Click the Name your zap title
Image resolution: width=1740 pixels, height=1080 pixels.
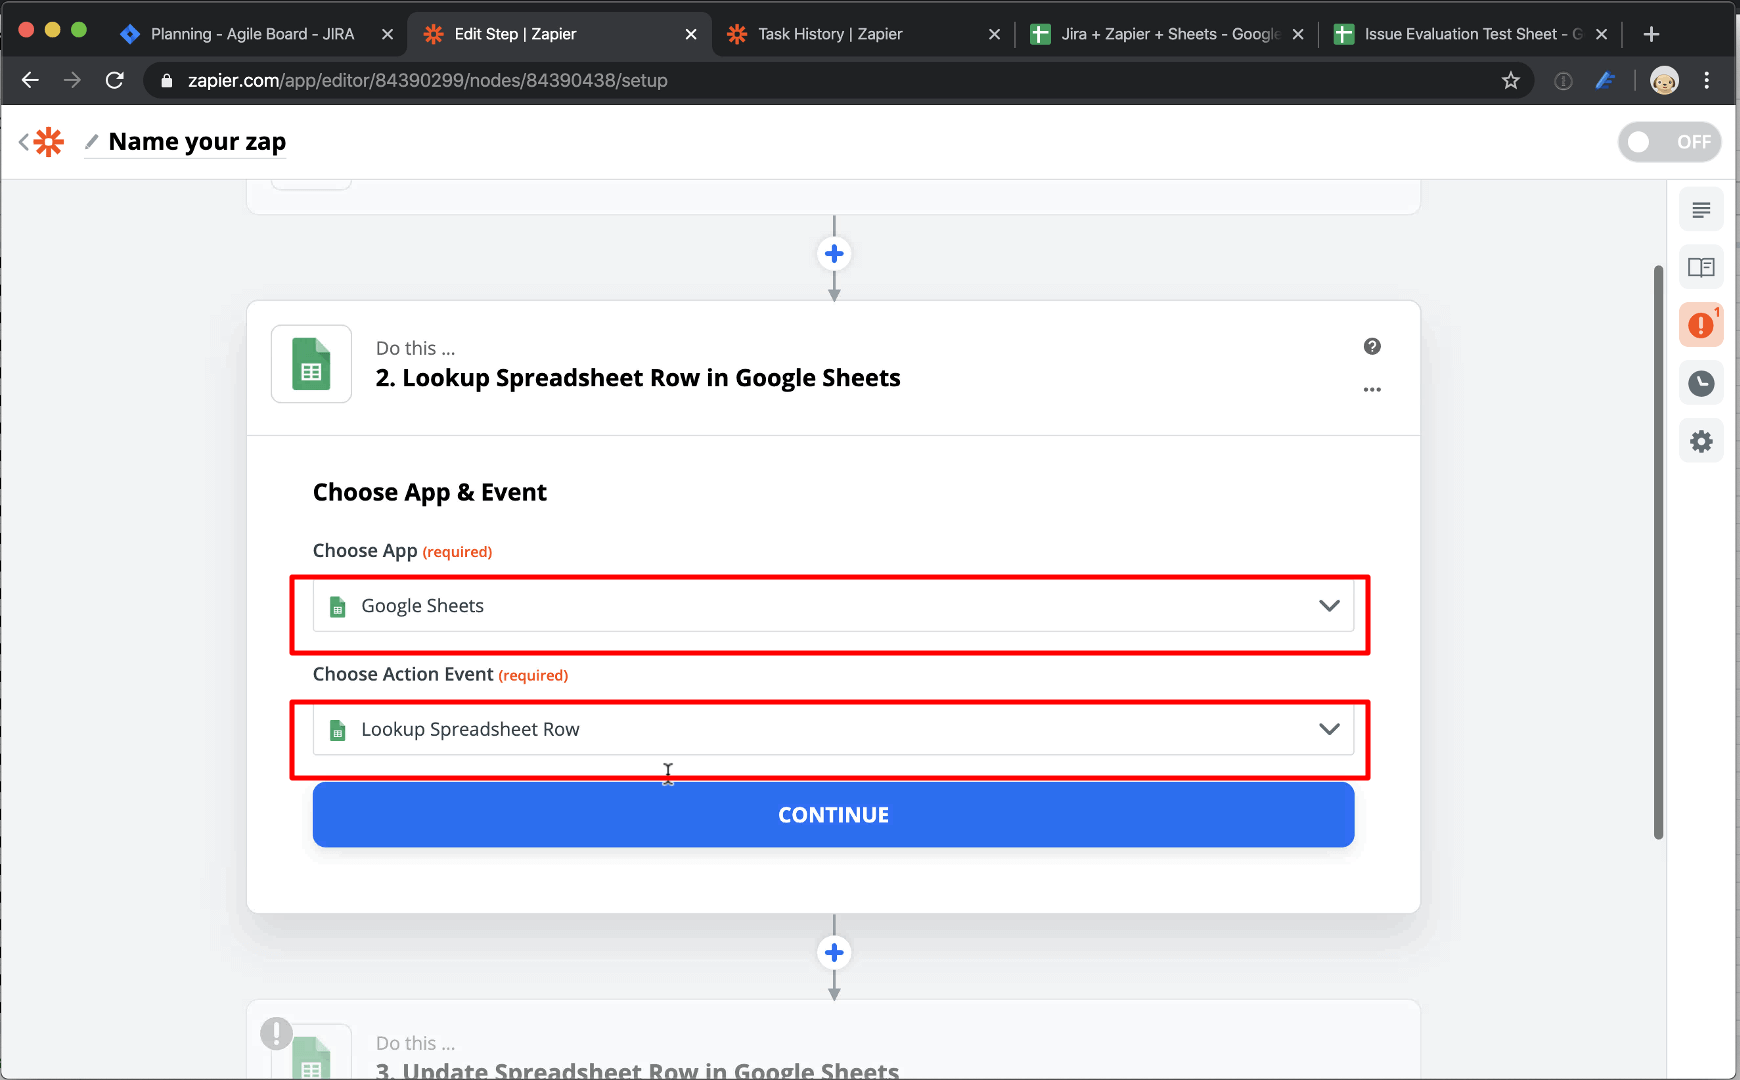(197, 142)
